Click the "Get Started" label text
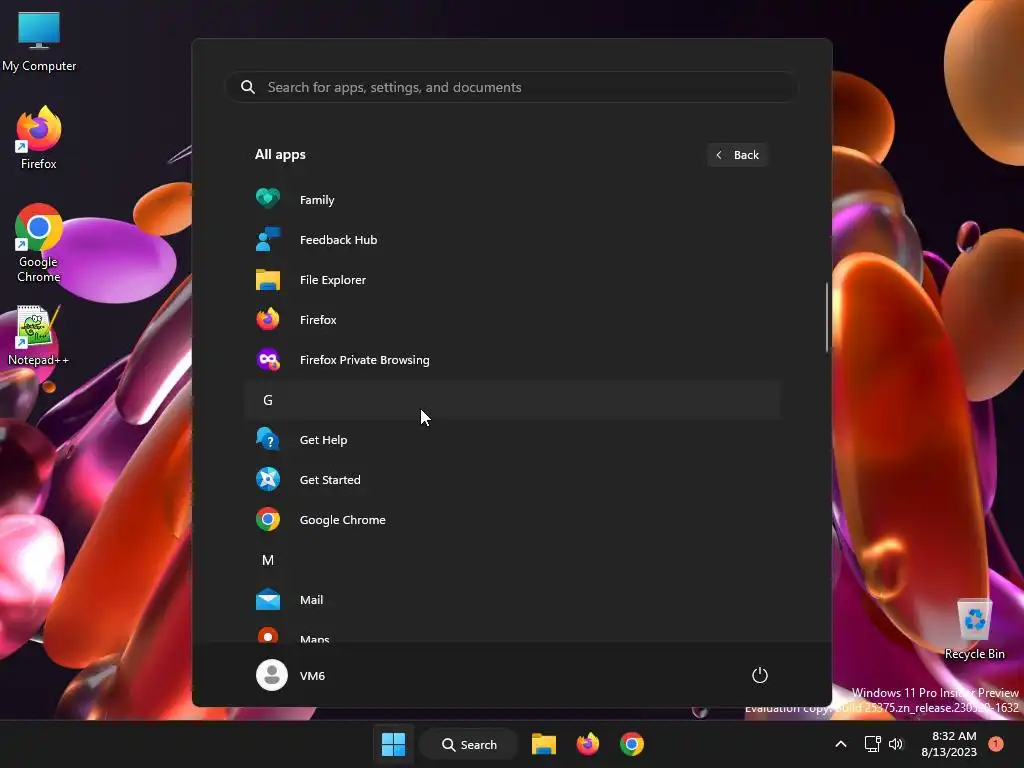1024x768 pixels. pyautogui.click(x=330, y=479)
